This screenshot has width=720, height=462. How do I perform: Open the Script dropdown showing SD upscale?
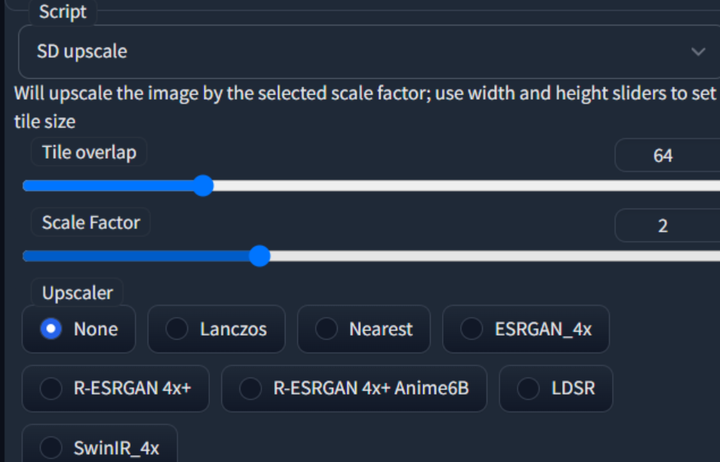360,51
